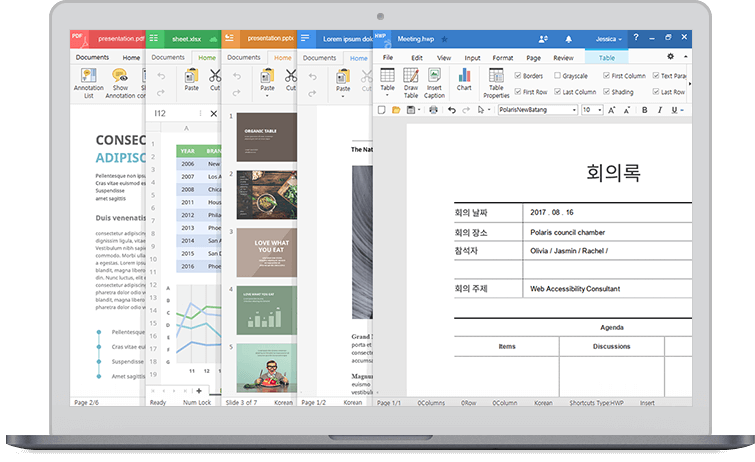The image size is (755, 462).
Task: Open Table Properties
Action: pyautogui.click(x=497, y=80)
